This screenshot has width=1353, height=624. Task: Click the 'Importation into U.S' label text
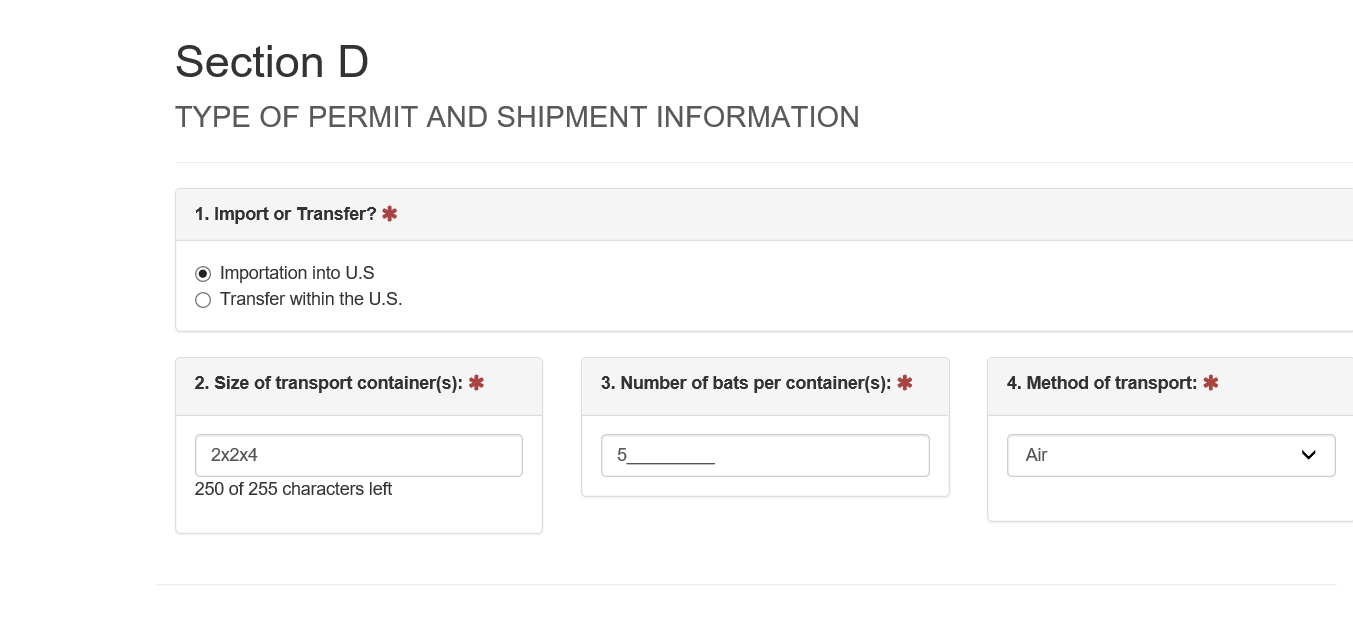pos(297,273)
